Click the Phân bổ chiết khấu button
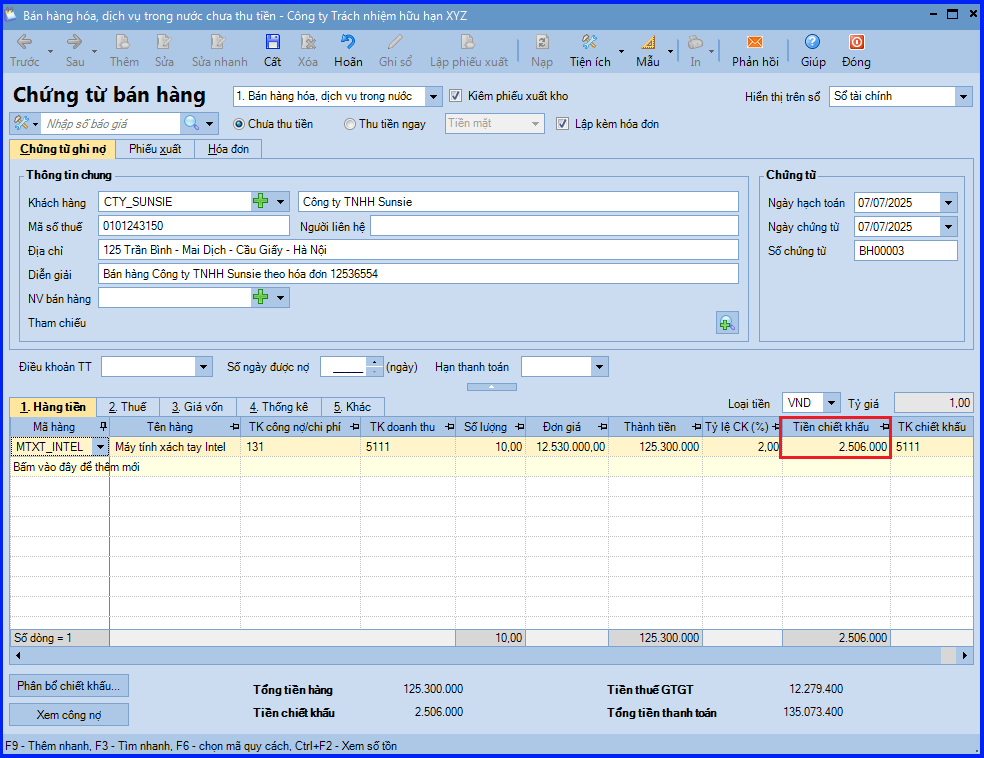 69,686
